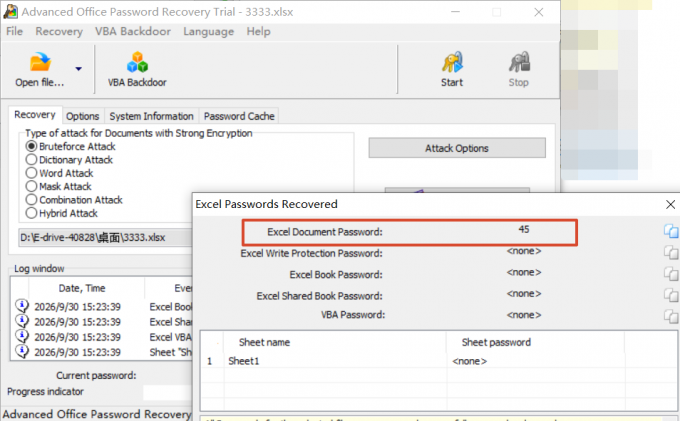Open the VBA Backdoor menu
This screenshot has width=680, height=421.
[x=133, y=32]
